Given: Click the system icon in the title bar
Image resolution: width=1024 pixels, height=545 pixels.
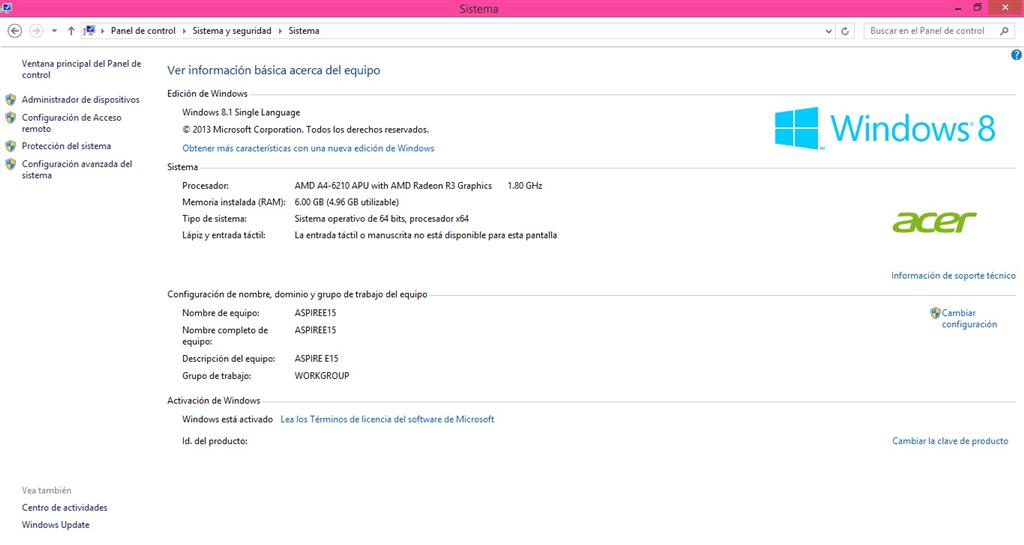Looking at the screenshot, I should point(7,8).
